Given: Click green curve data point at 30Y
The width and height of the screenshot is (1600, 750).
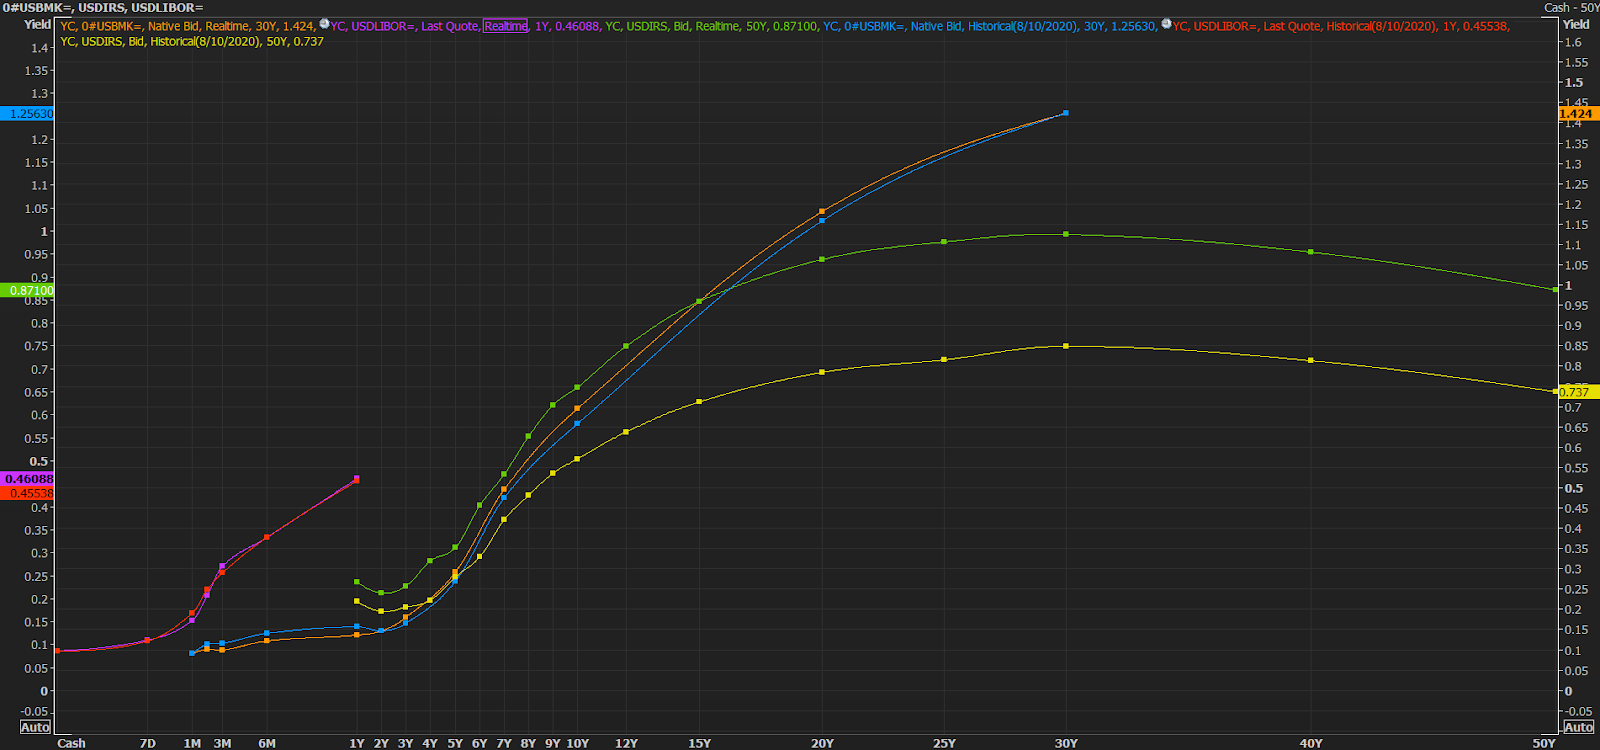Looking at the screenshot, I should point(1066,234).
